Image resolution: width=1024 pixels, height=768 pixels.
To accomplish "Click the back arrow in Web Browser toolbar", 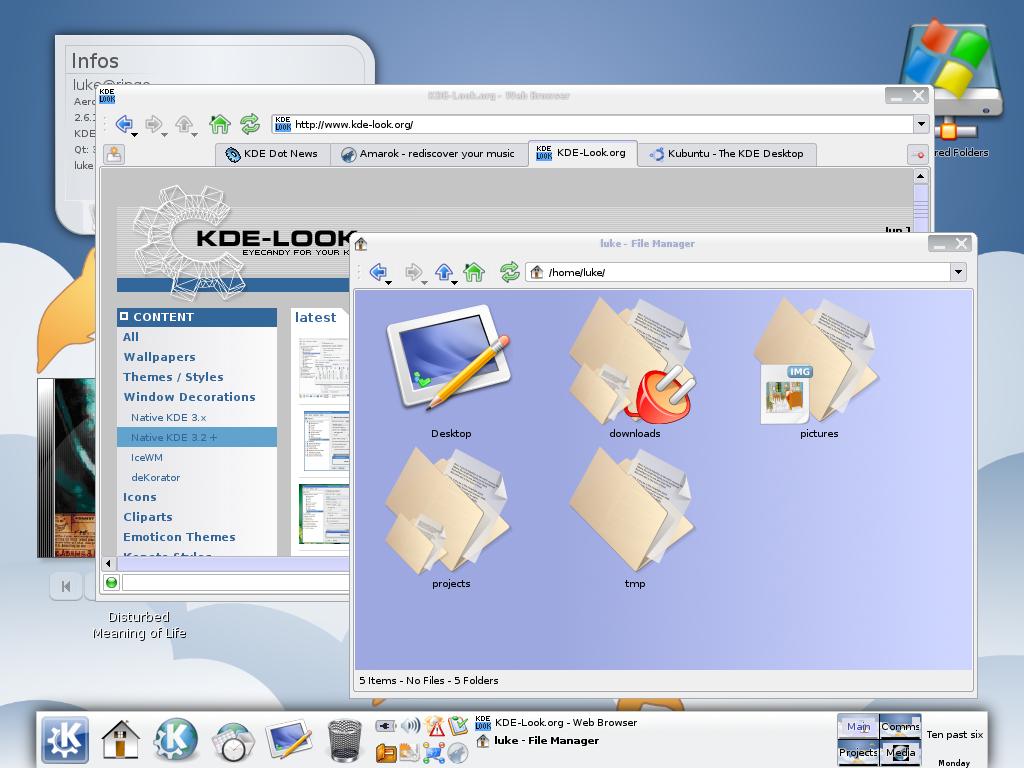I will click(123, 123).
